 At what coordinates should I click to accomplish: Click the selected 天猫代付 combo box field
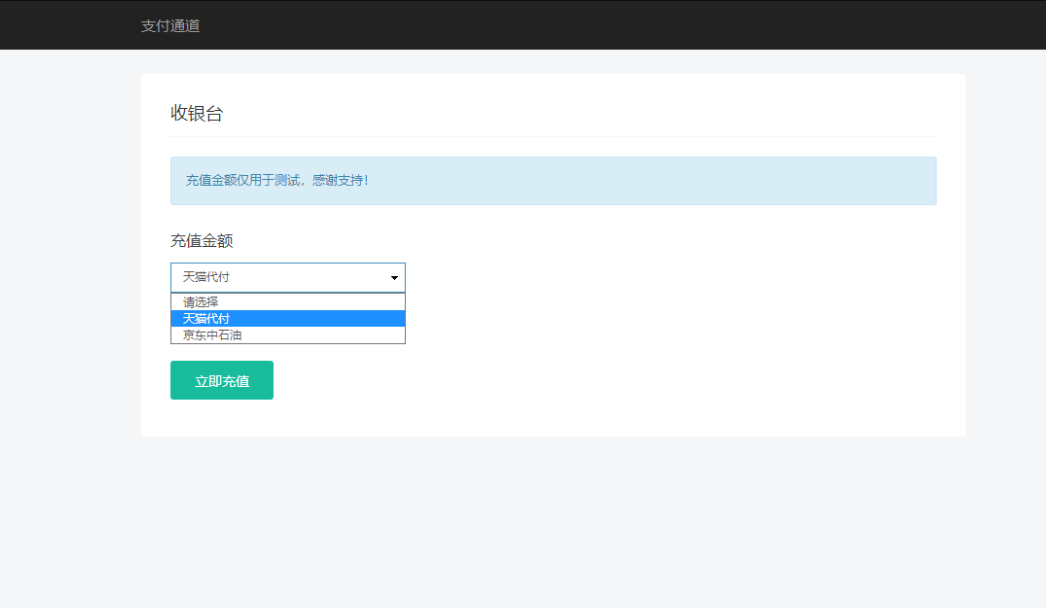(x=270, y=277)
